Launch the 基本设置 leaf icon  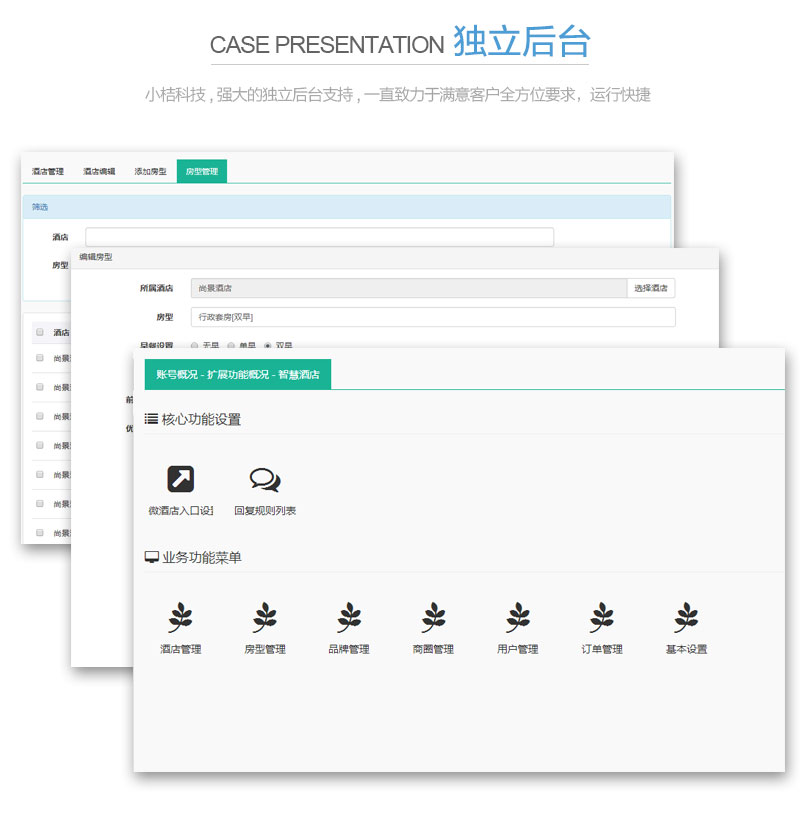(x=686, y=618)
